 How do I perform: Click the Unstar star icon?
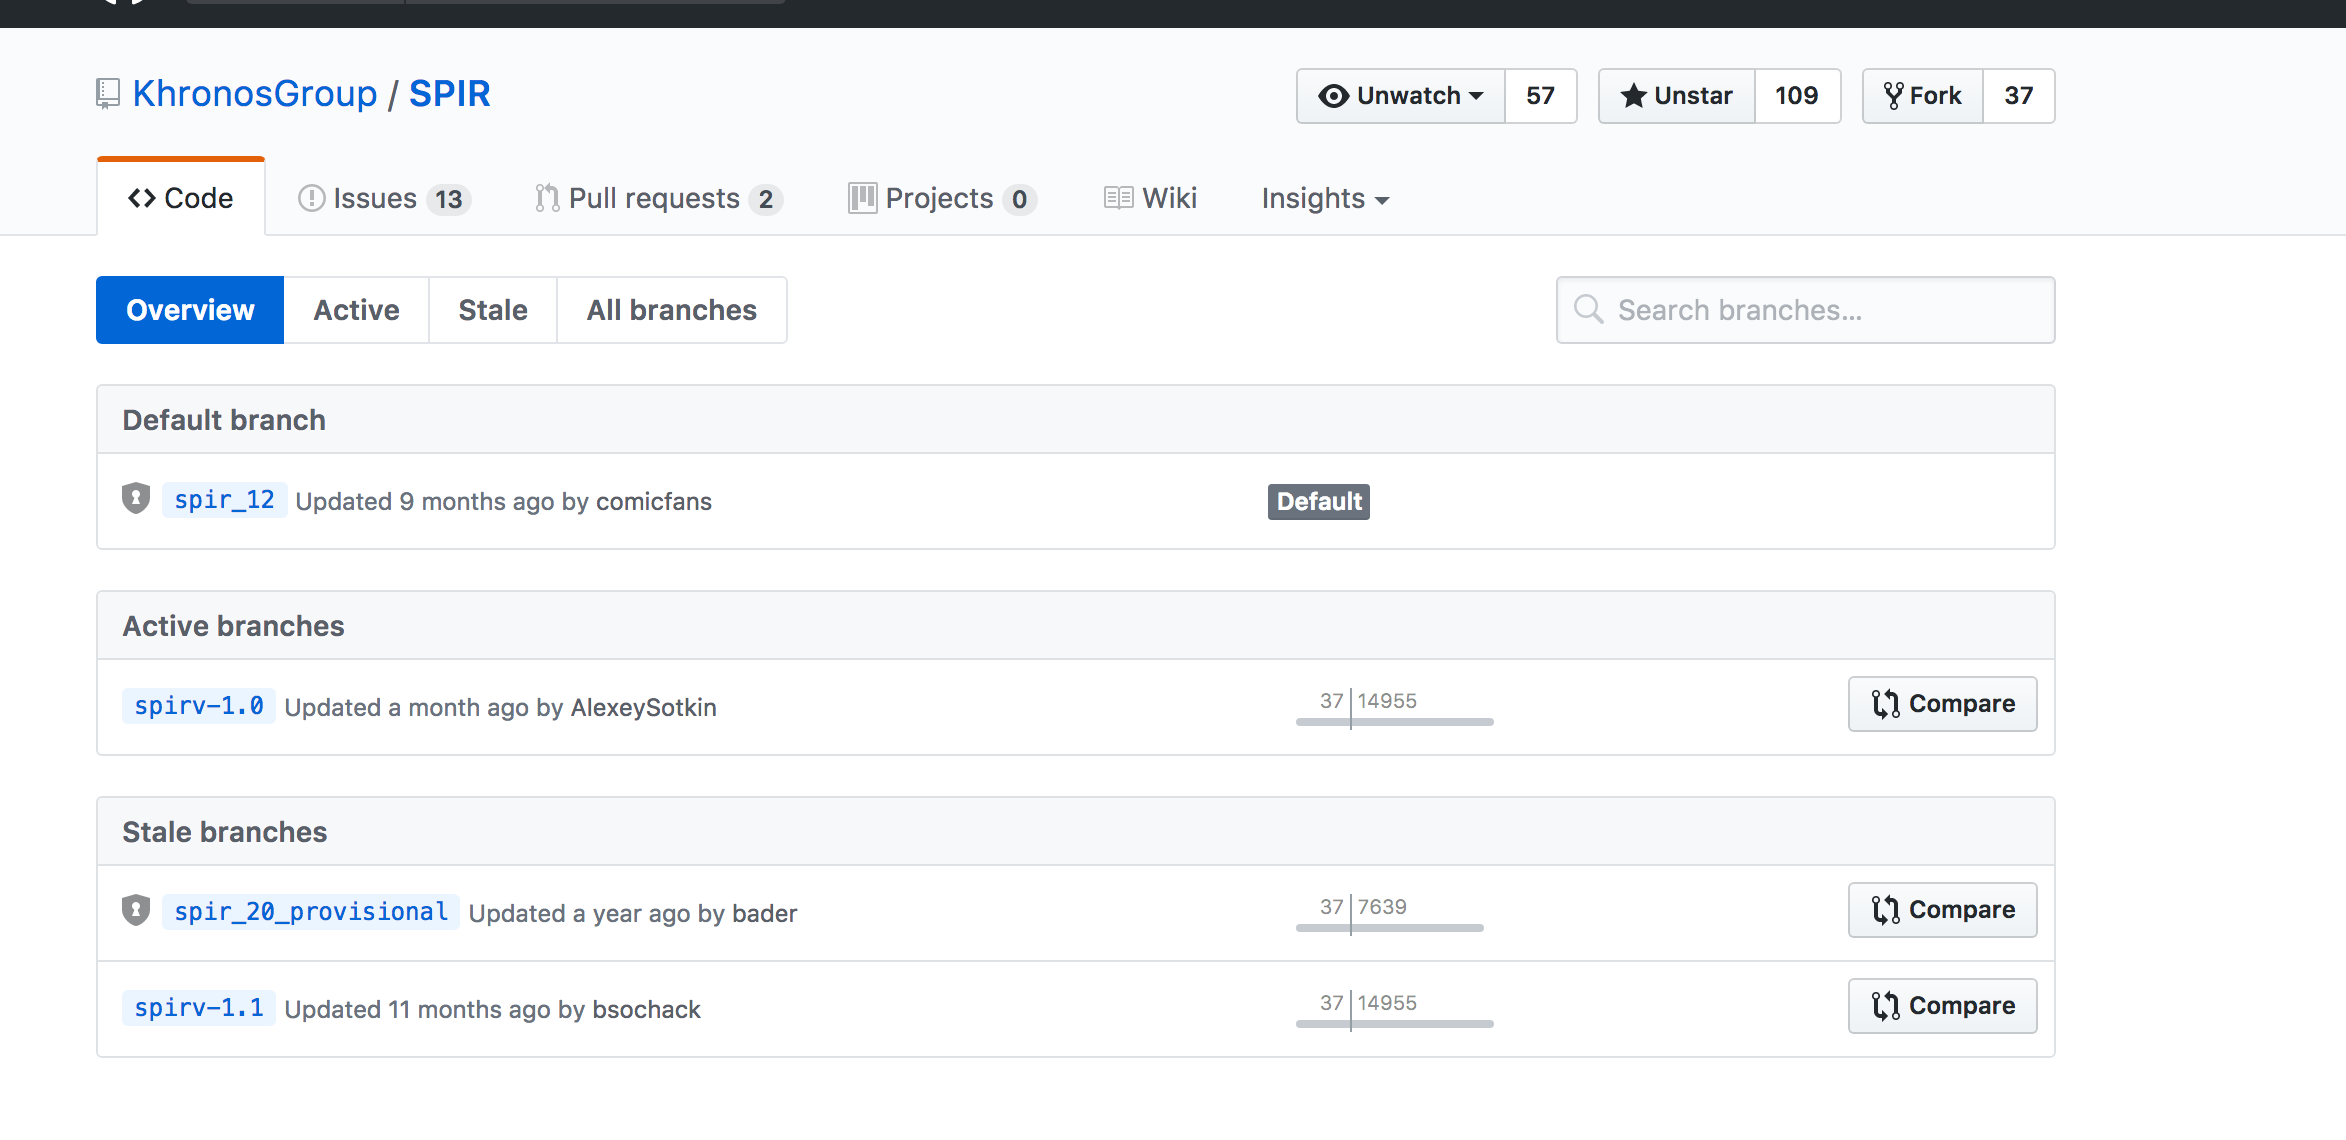pos(1634,96)
